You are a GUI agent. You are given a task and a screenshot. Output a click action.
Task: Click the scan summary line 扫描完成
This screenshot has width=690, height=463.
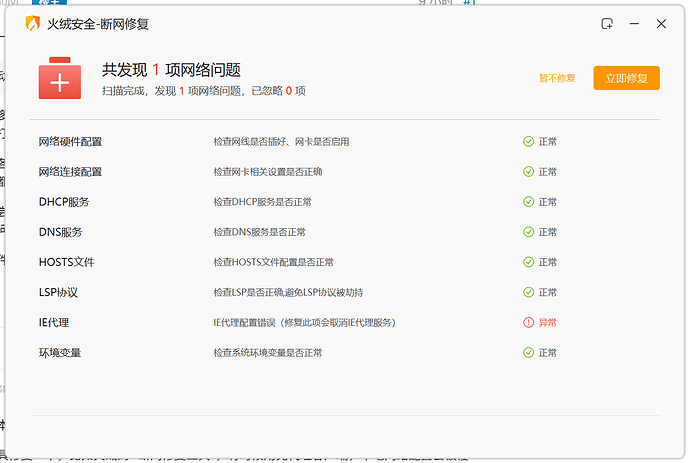click(204, 91)
